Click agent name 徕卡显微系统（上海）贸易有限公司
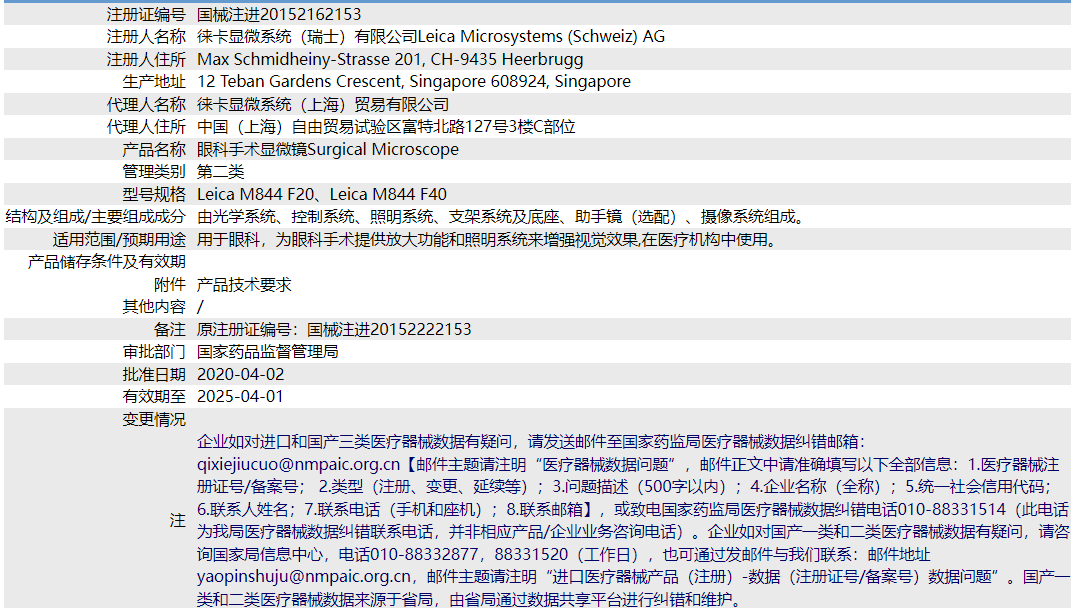1073x608 pixels. [323, 105]
